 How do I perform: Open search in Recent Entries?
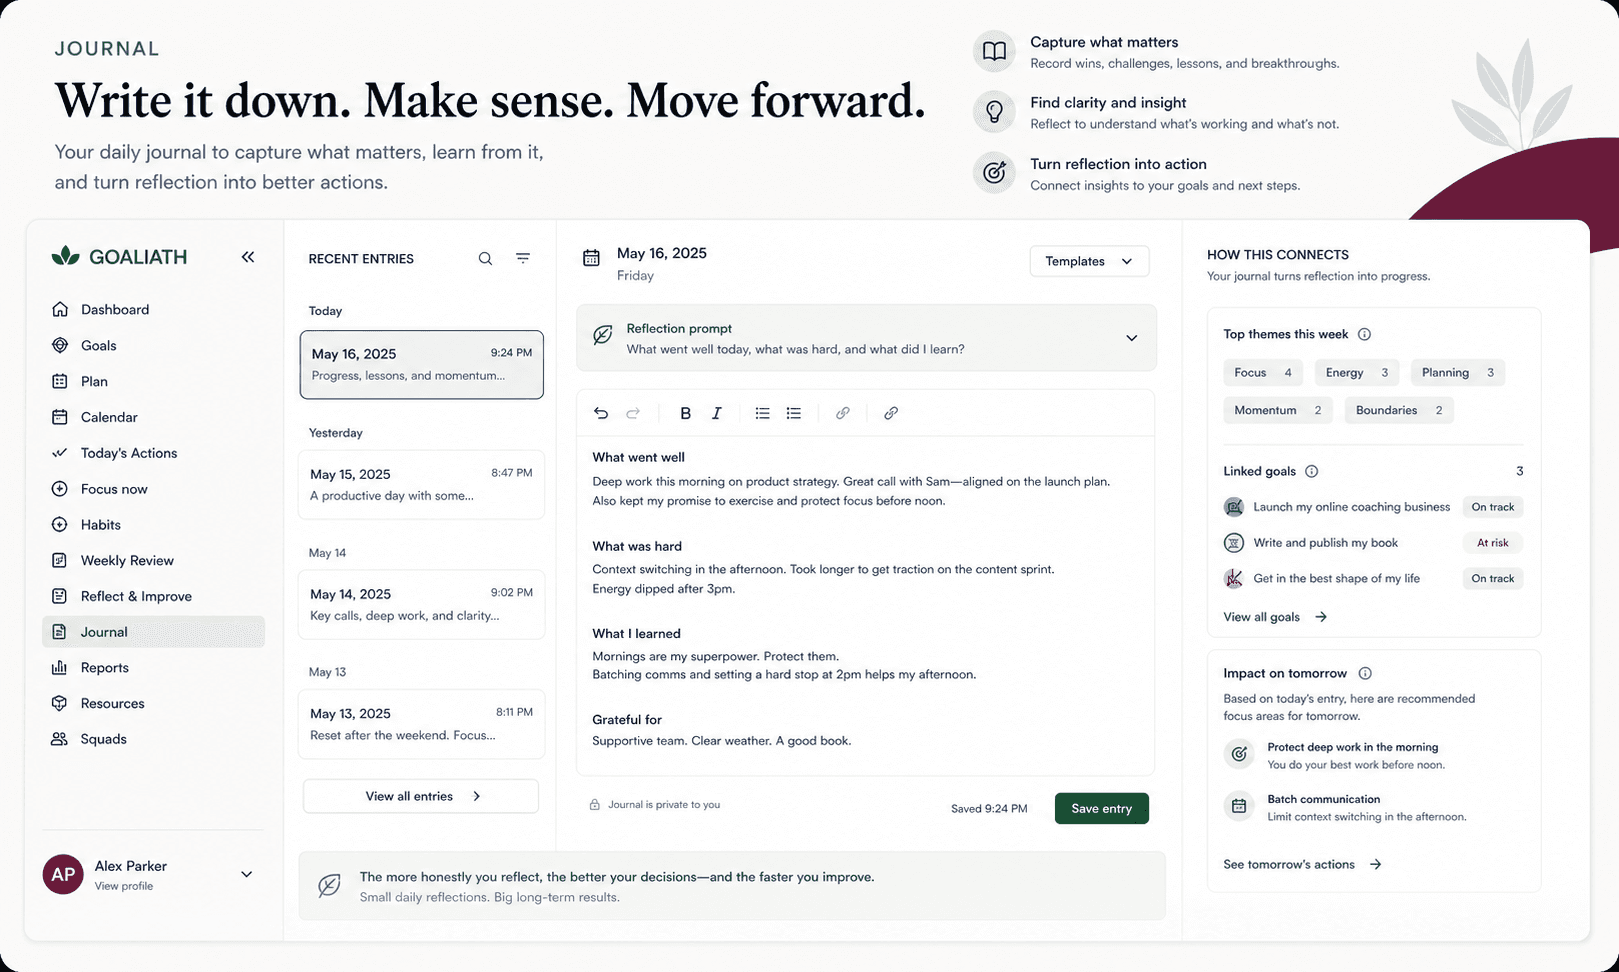485,258
